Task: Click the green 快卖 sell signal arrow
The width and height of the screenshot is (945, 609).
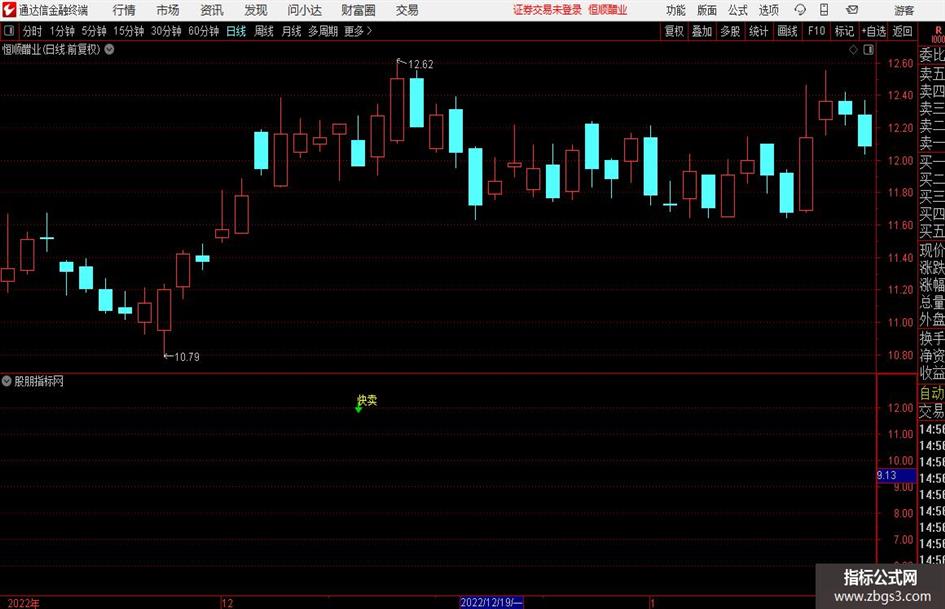Action: click(x=359, y=409)
